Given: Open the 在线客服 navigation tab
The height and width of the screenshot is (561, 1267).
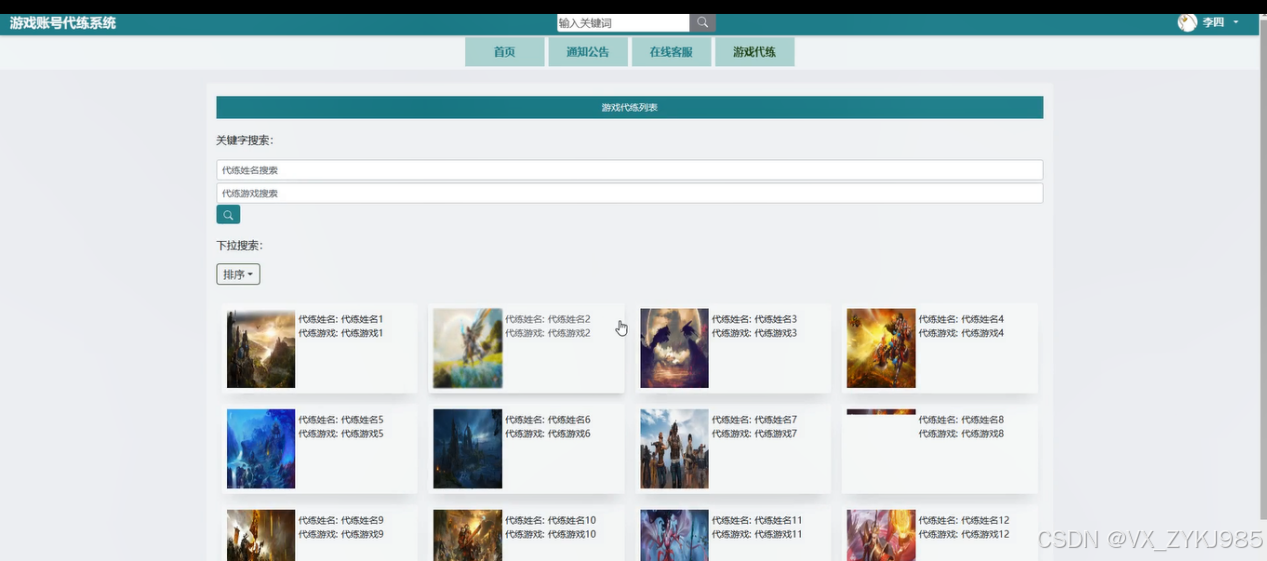Looking at the screenshot, I should coord(671,52).
